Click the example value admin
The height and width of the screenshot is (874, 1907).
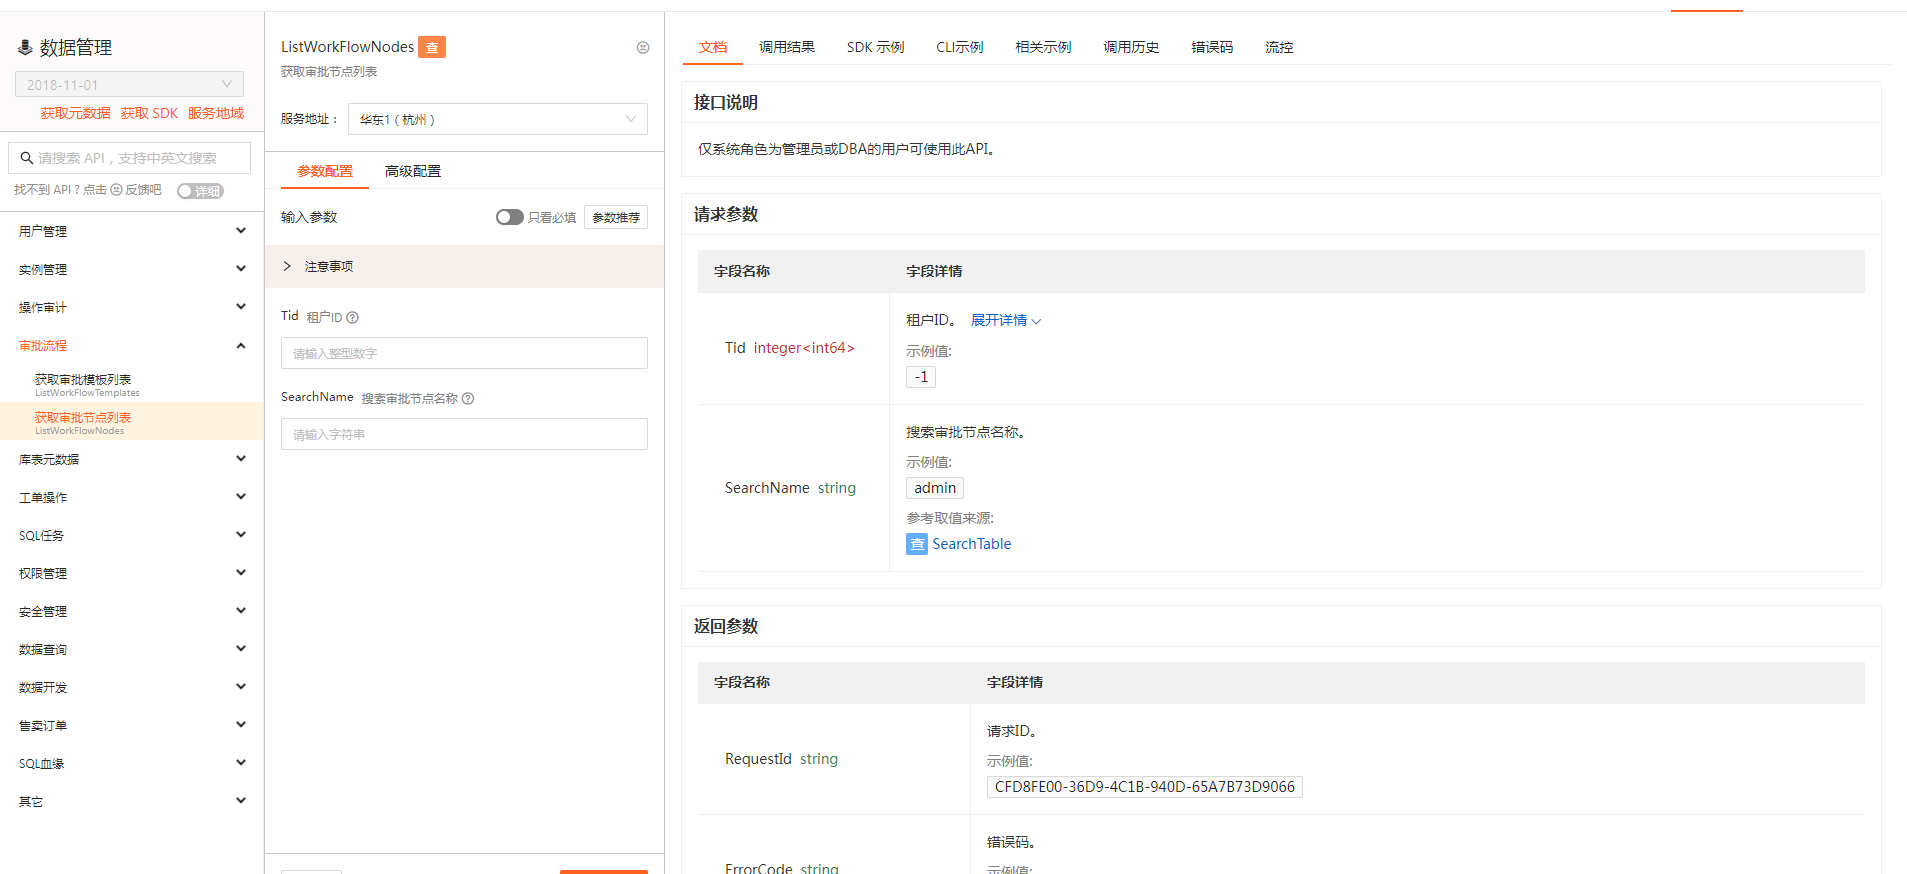[935, 488]
